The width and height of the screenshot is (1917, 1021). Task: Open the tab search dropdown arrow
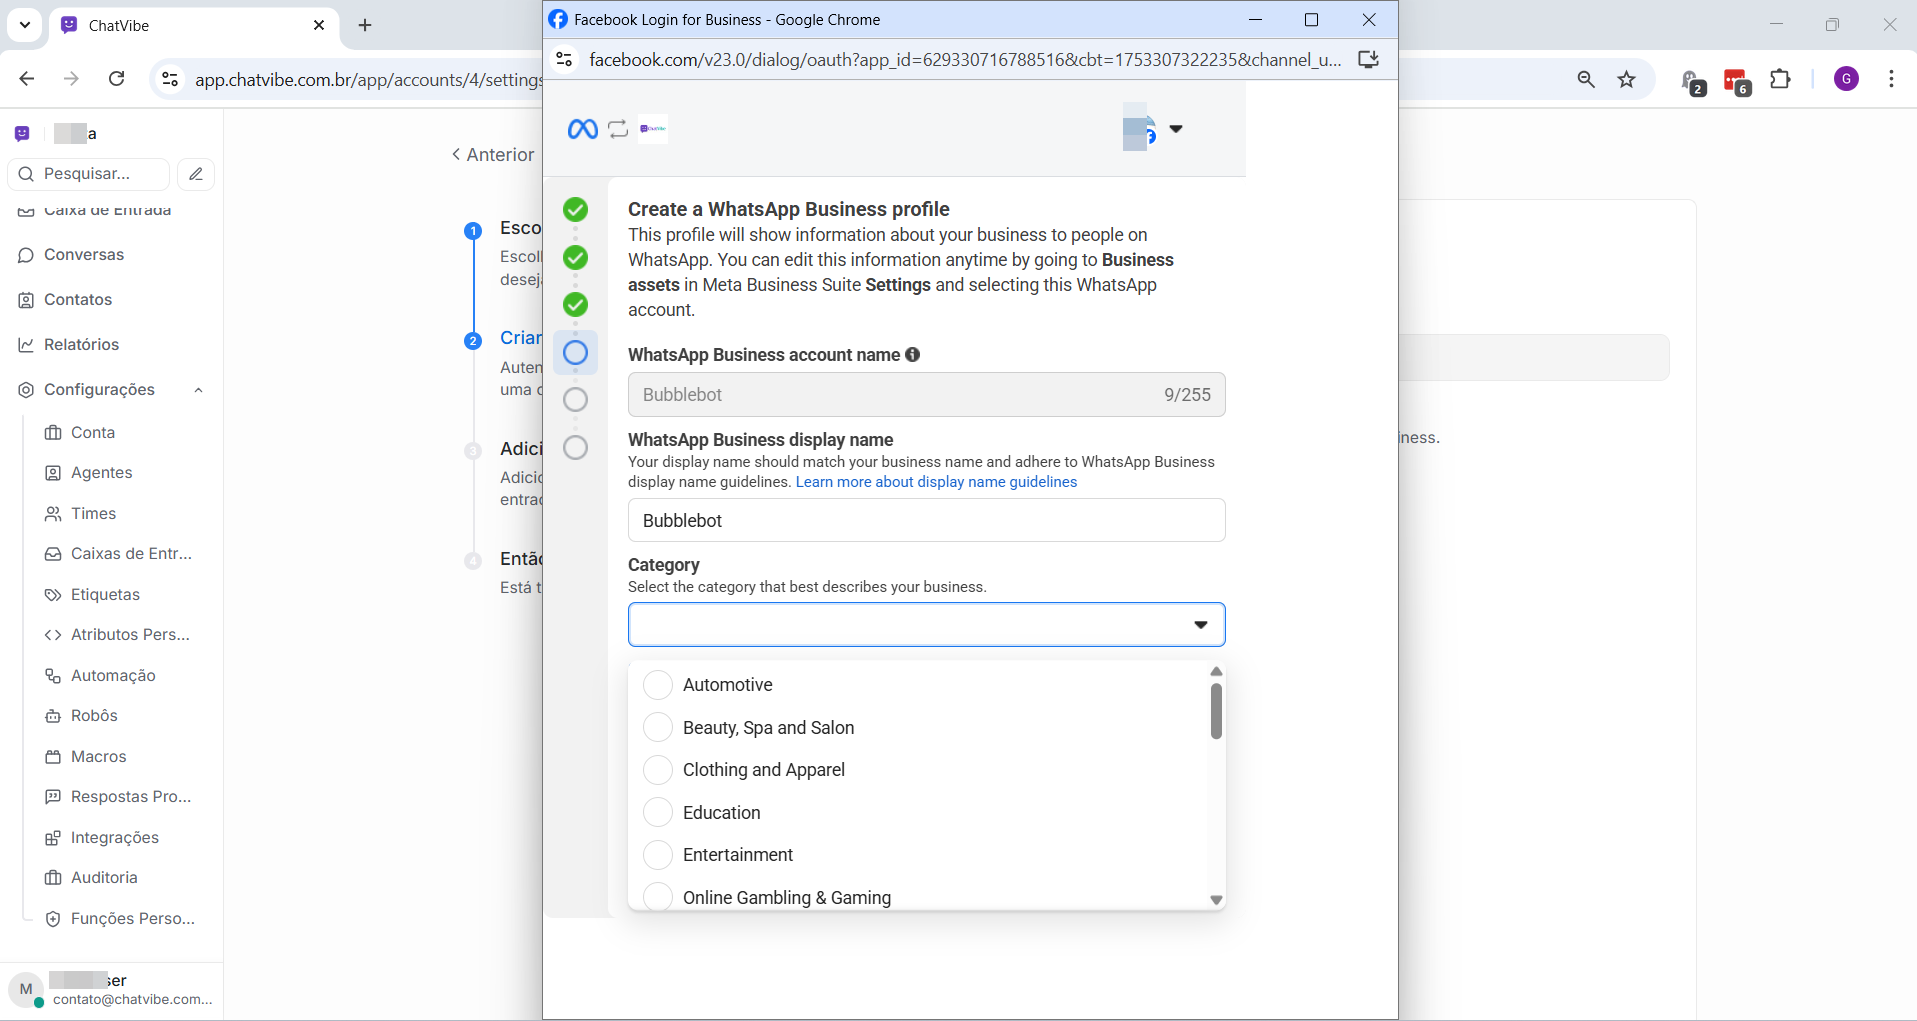[25, 25]
